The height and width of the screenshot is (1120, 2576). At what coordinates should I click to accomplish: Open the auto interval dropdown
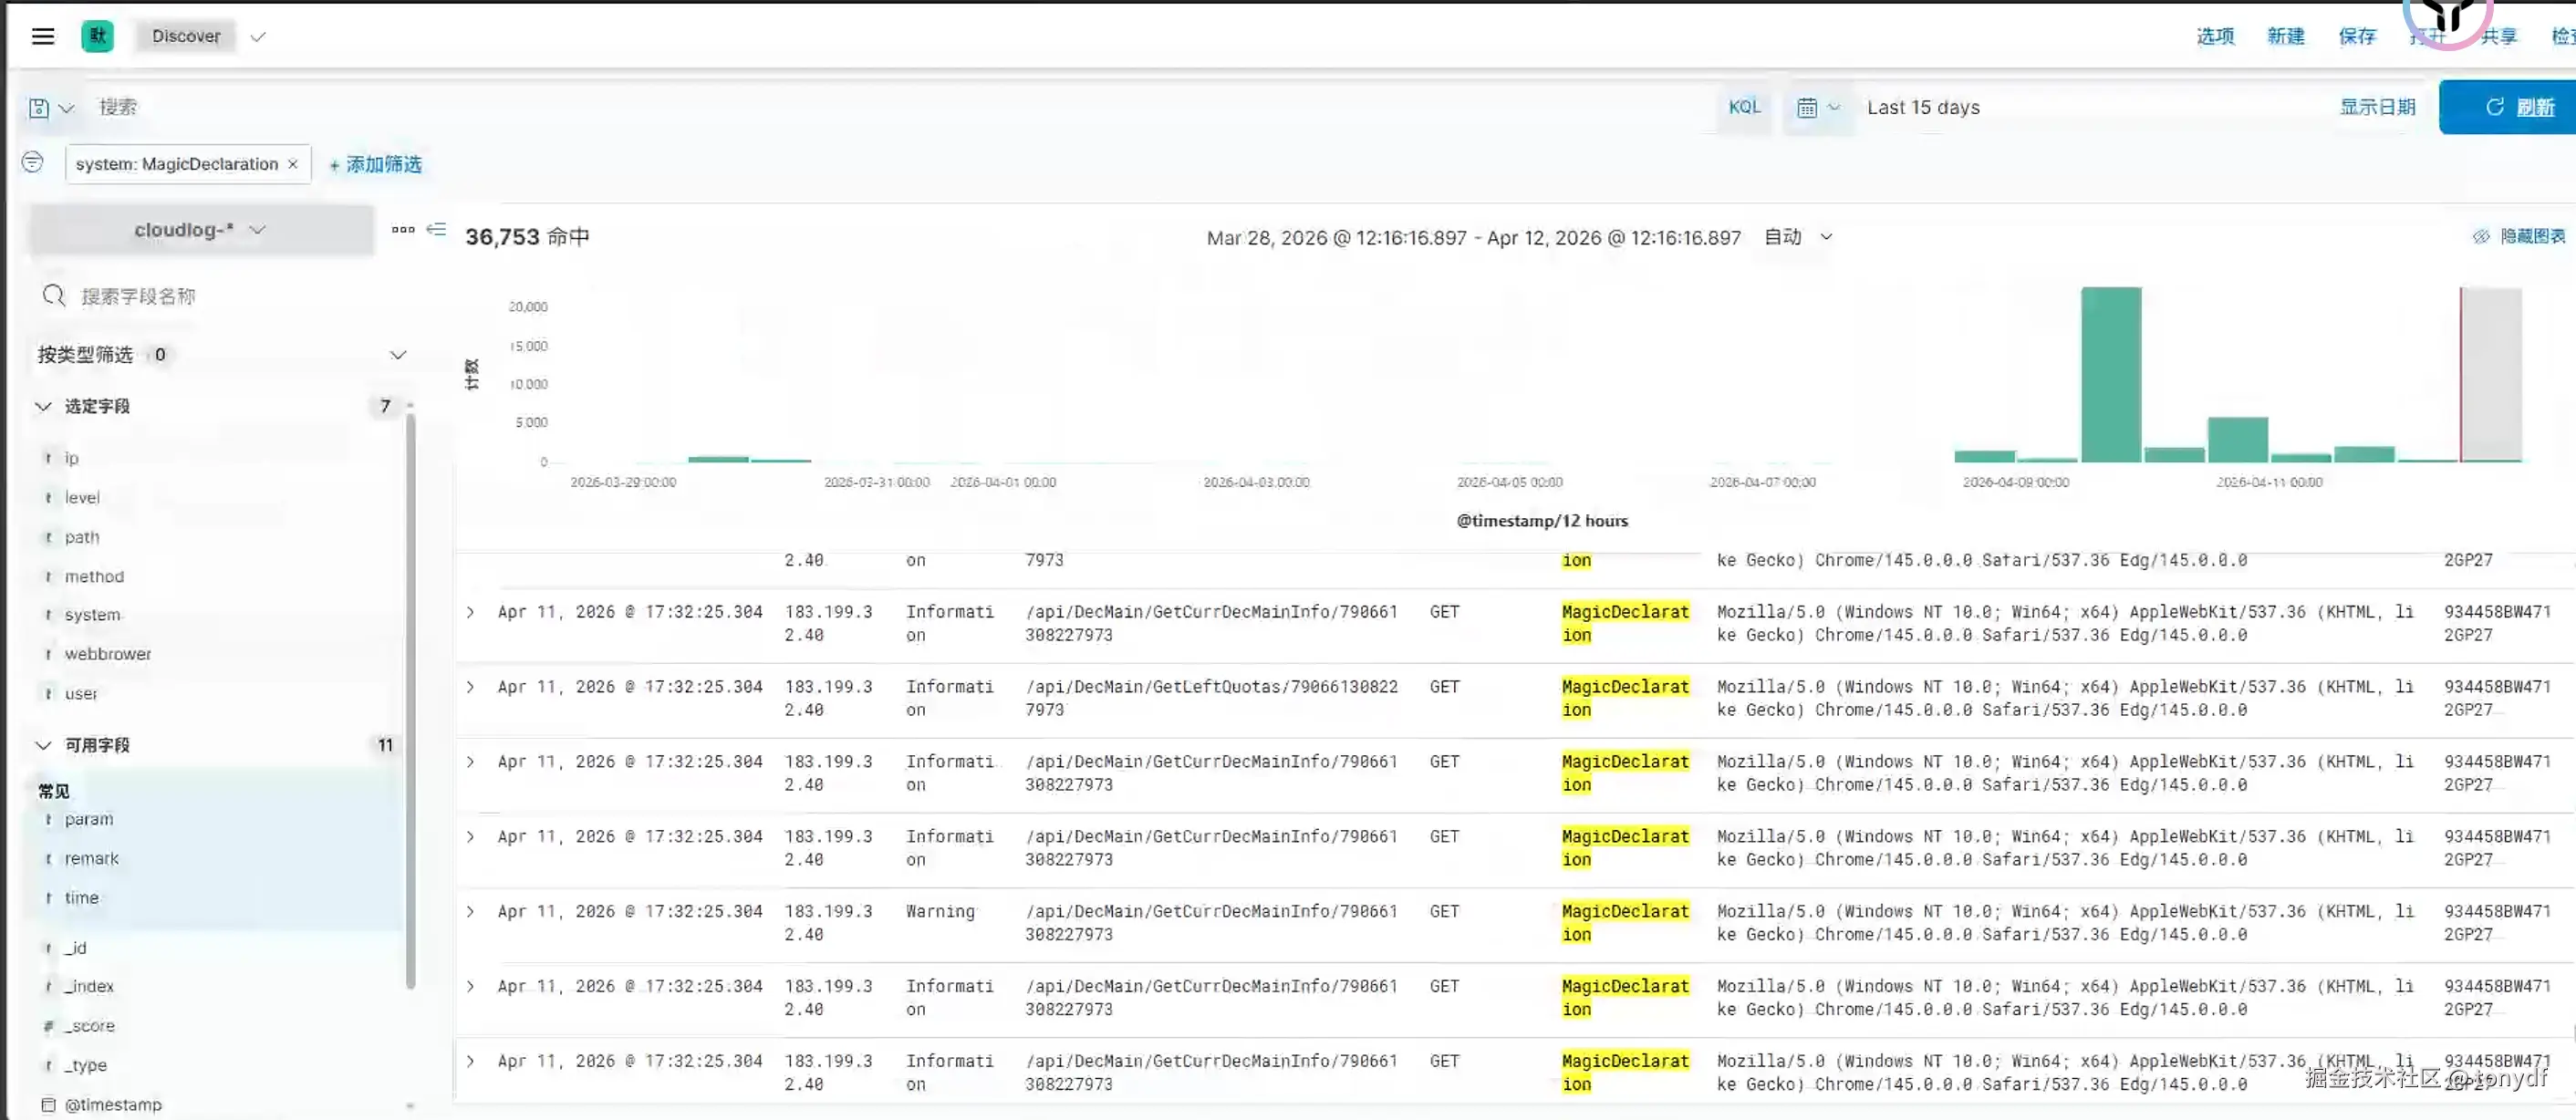tap(1798, 237)
